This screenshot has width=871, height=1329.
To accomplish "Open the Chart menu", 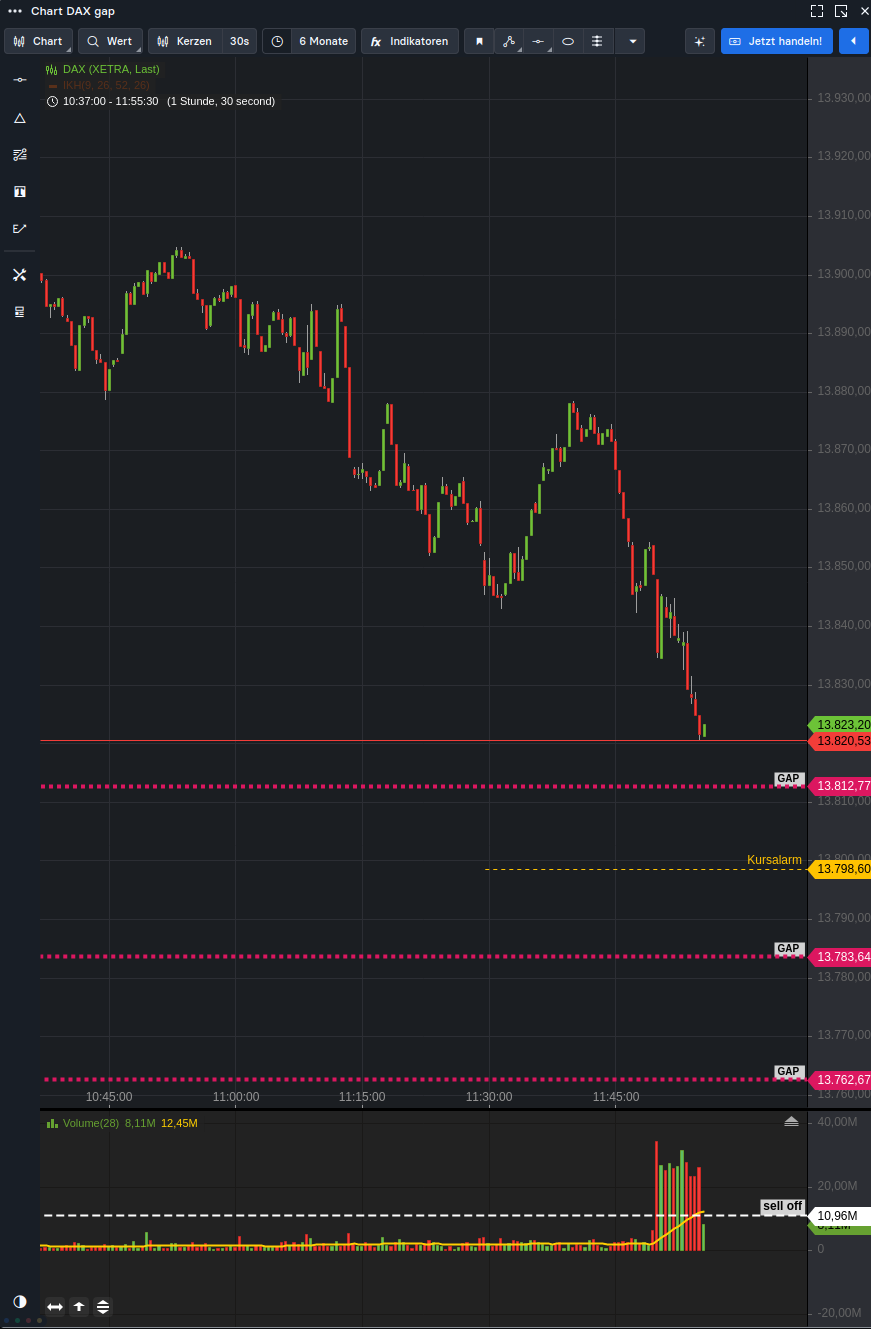I will tap(38, 41).
